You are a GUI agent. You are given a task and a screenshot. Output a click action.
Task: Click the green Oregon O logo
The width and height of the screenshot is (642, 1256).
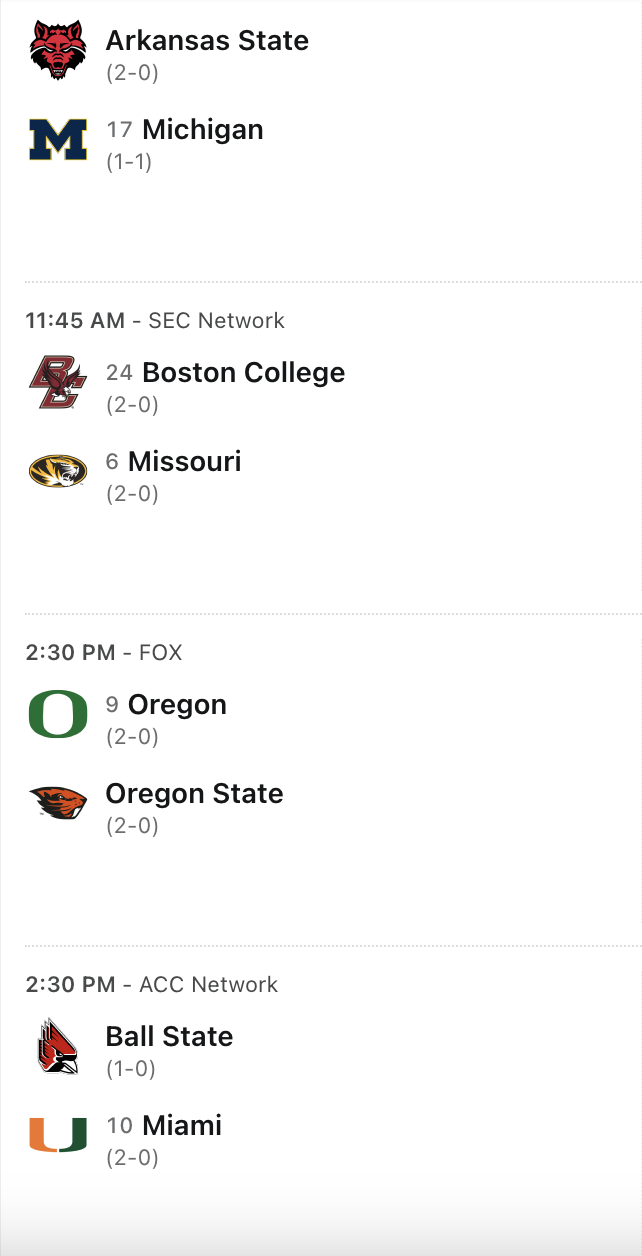pos(58,715)
